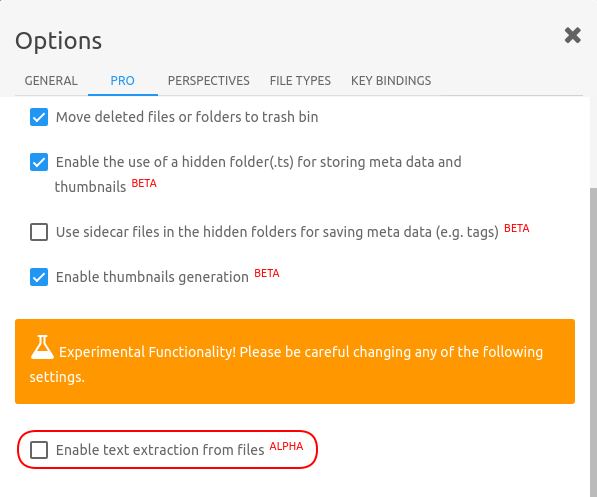Click the ALPHA badge next to text extraction
This screenshot has width=597, height=497.
pos(286,446)
